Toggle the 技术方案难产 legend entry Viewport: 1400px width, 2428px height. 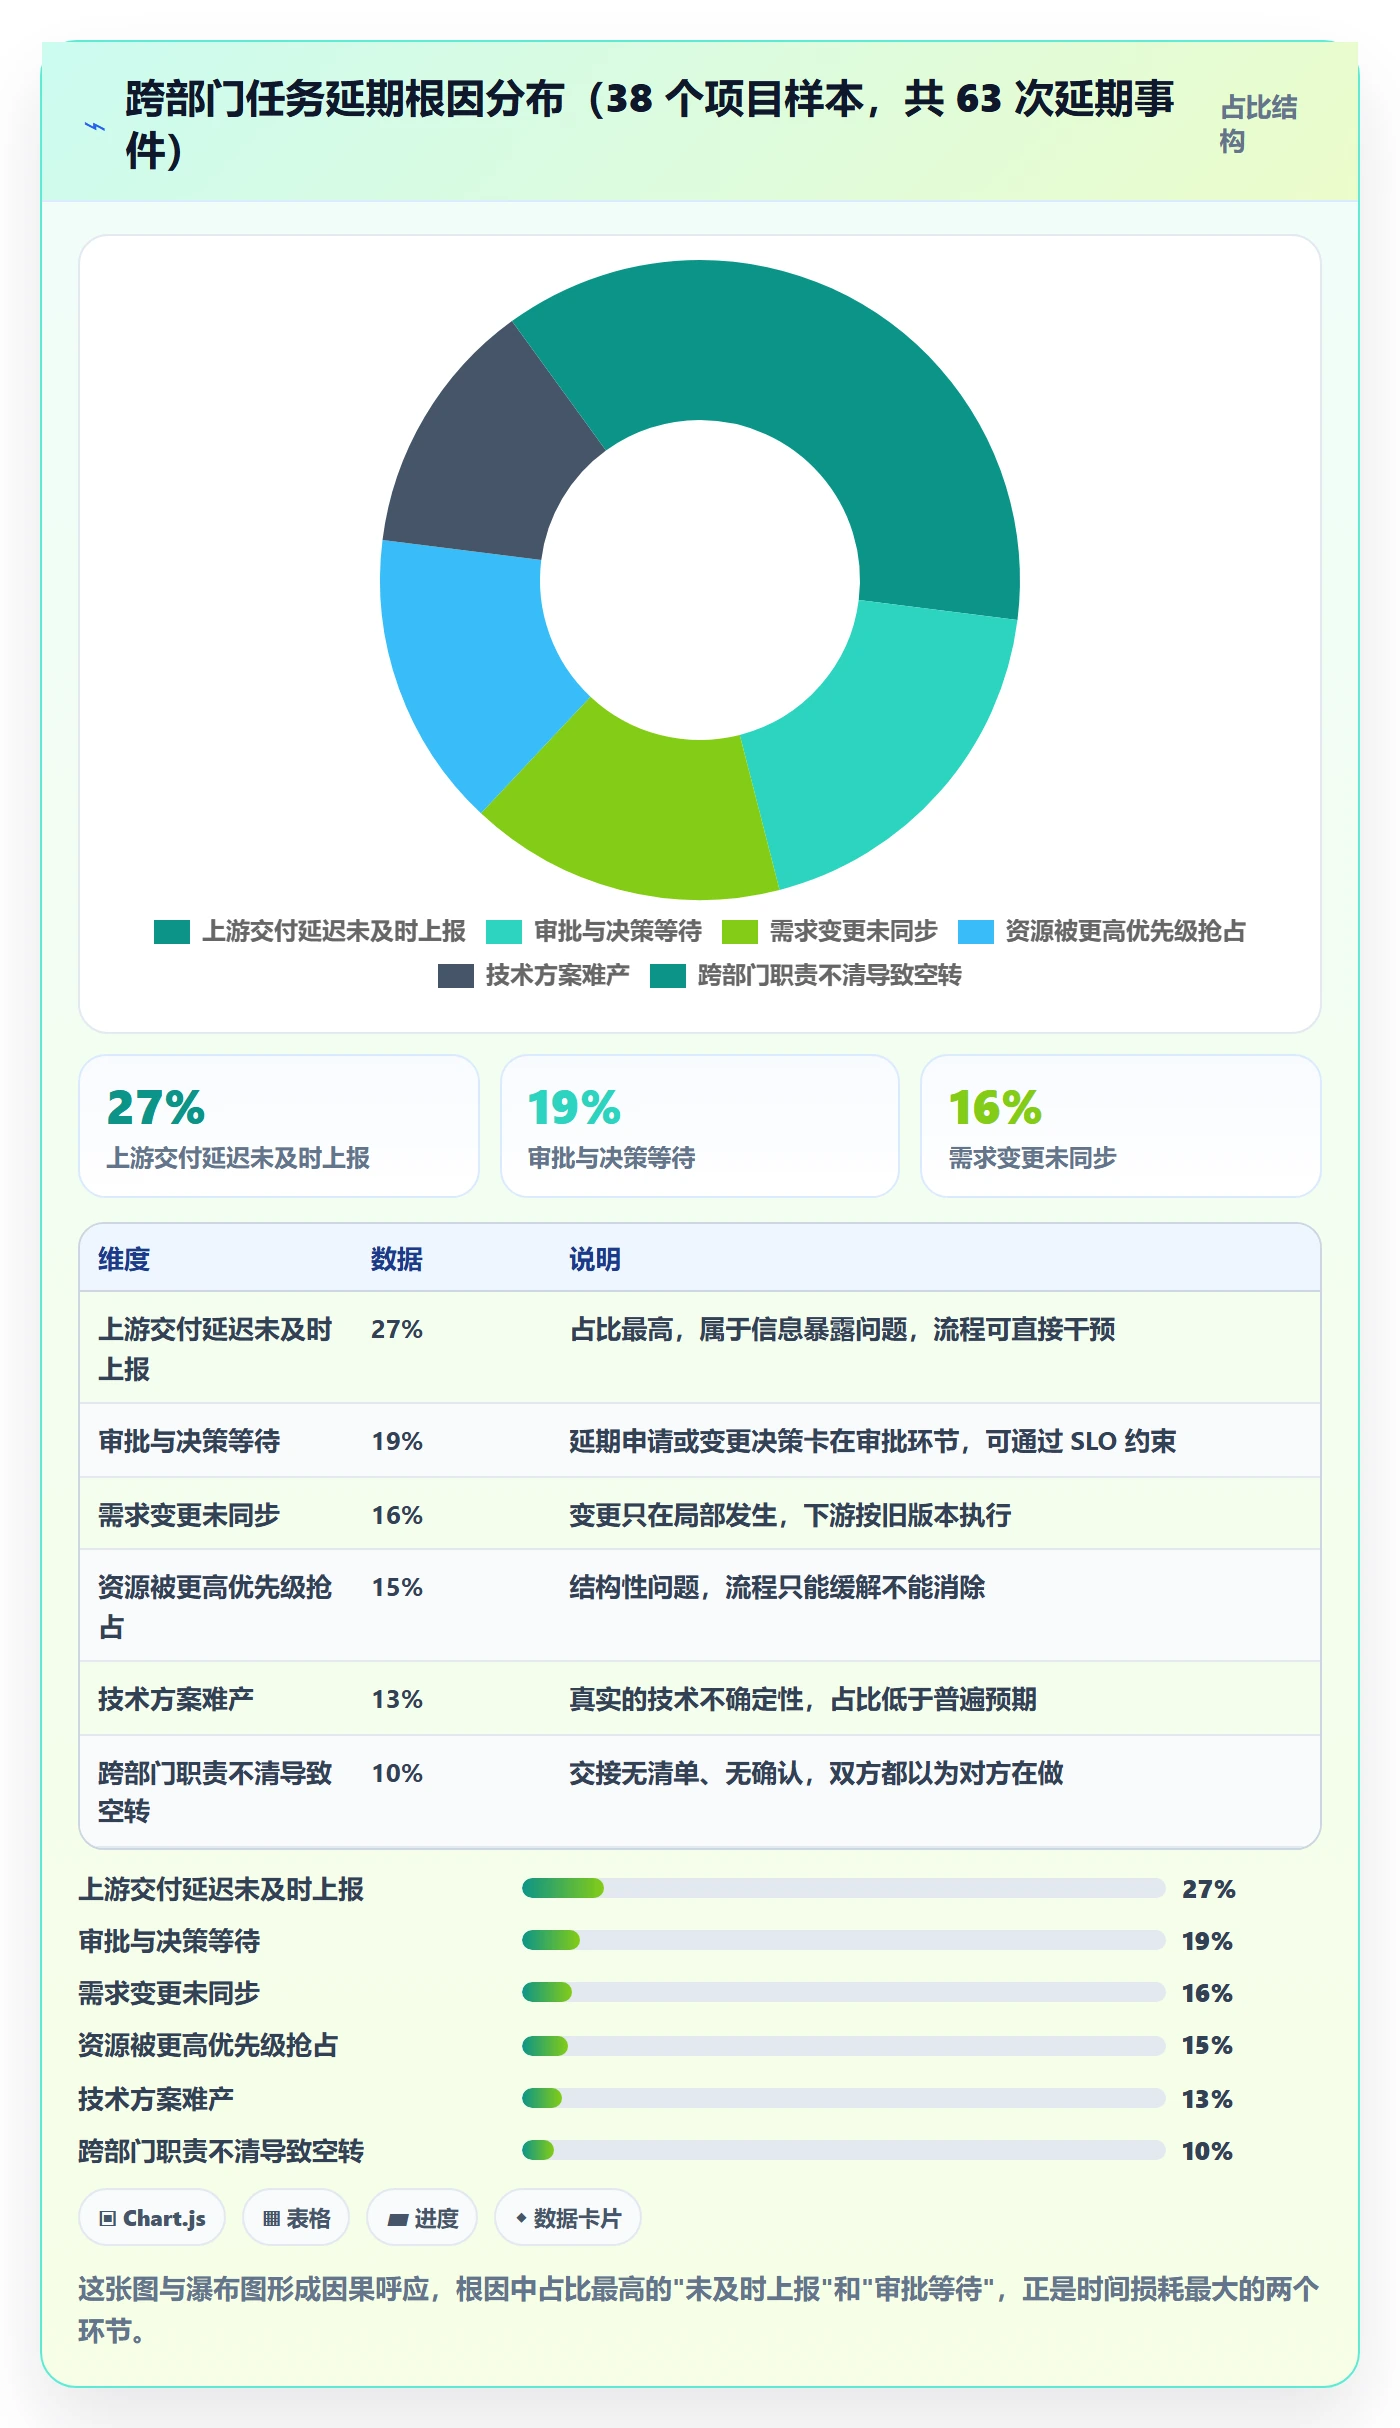pyautogui.click(x=534, y=976)
